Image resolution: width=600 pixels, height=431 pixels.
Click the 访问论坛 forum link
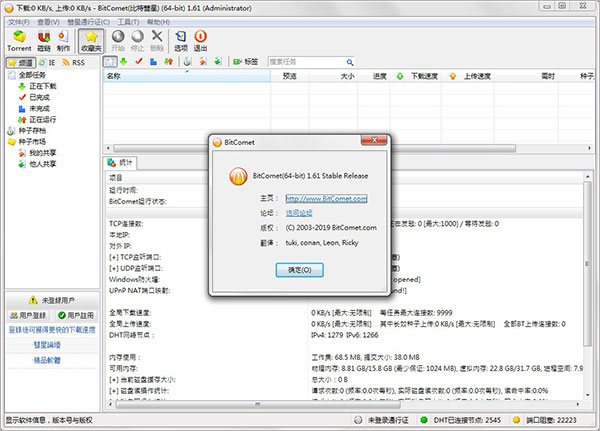(299, 213)
